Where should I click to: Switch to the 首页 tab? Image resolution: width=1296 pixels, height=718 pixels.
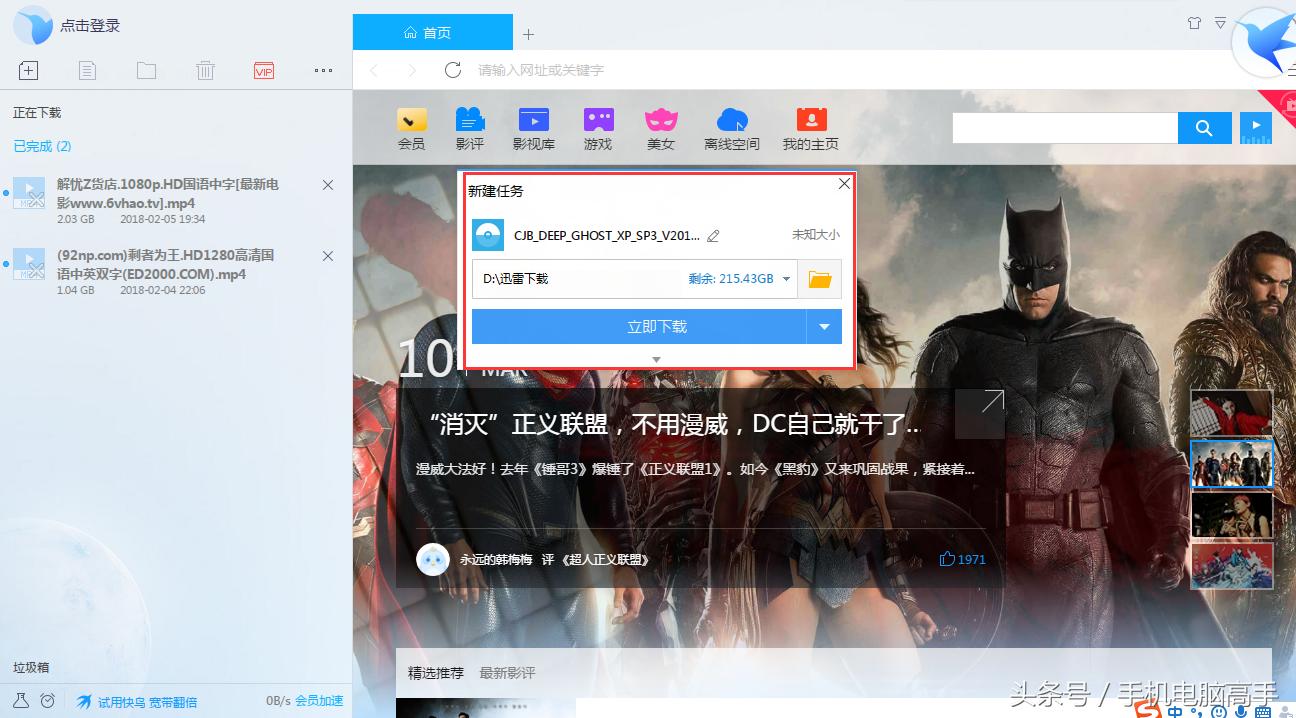pyautogui.click(x=432, y=31)
